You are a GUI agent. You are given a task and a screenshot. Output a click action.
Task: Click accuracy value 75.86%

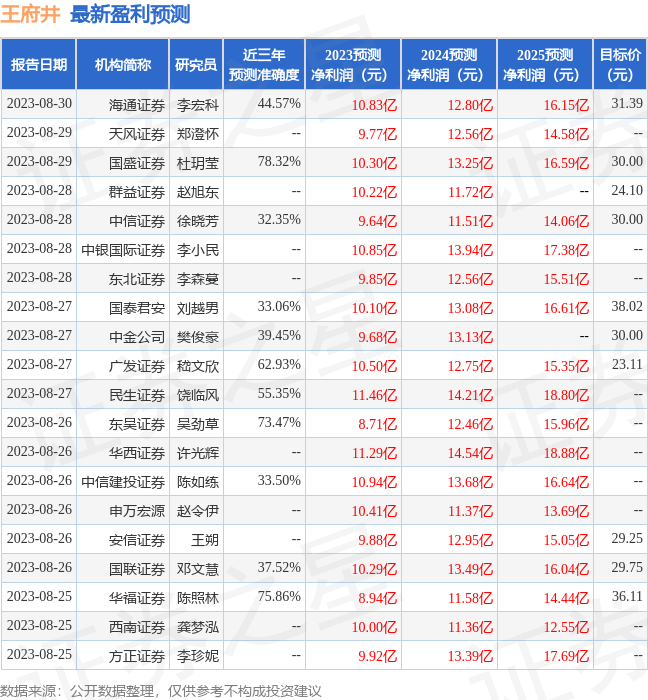pos(279,597)
